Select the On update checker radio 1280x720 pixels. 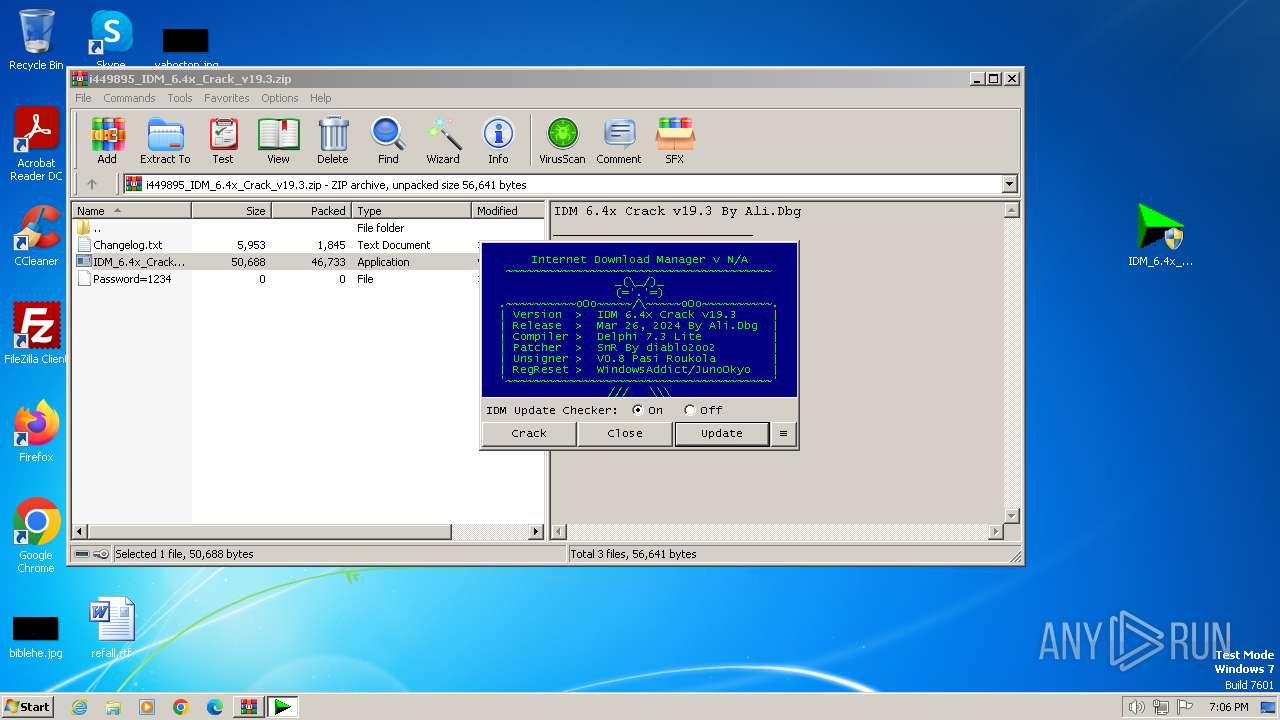tap(638, 410)
